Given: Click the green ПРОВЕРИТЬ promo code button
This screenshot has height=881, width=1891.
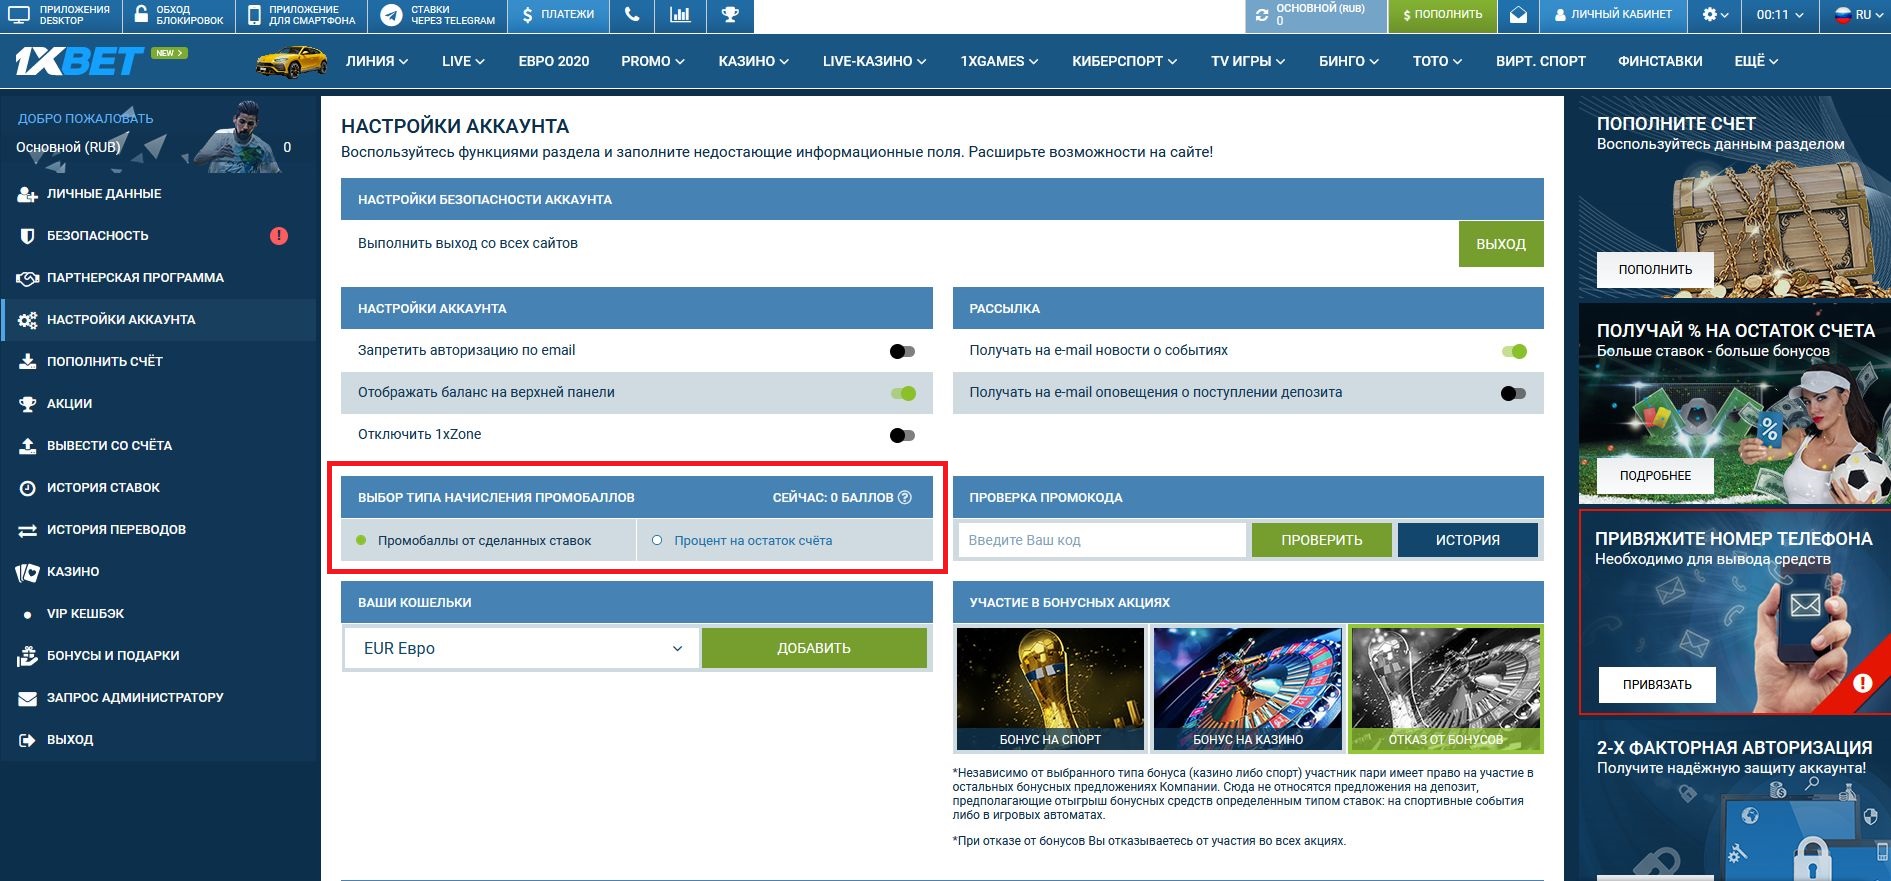Looking at the screenshot, I should click(1321, 540).
